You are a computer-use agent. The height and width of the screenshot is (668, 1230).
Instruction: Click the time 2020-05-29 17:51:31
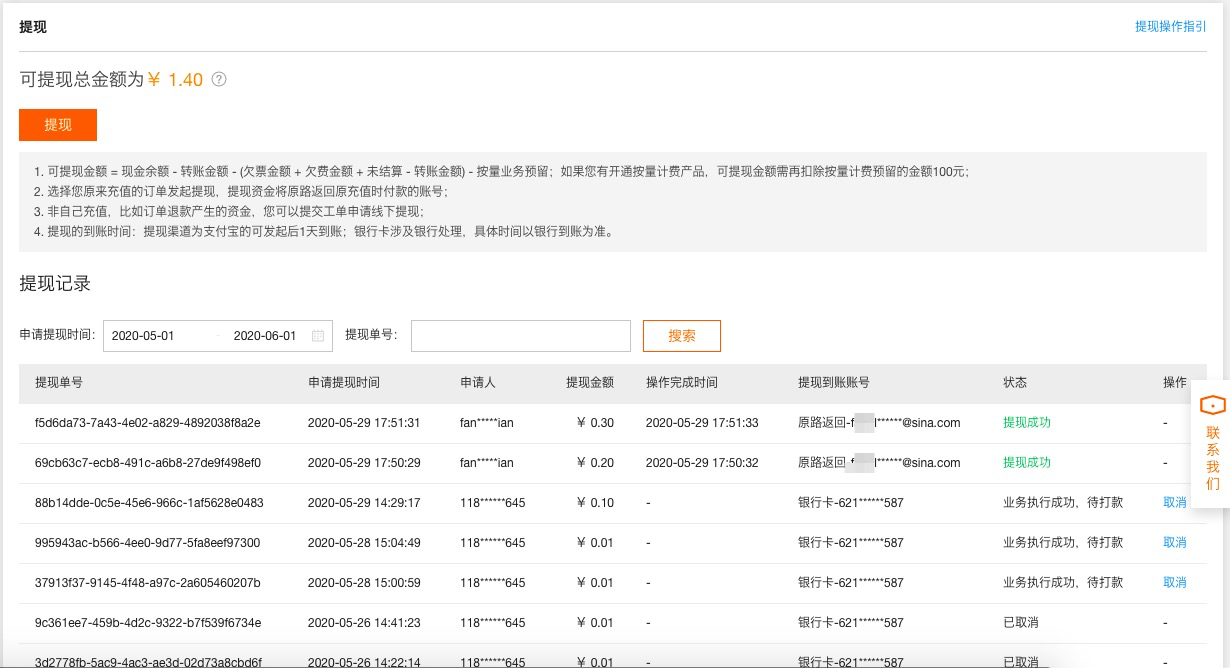(x=364, y=423)
